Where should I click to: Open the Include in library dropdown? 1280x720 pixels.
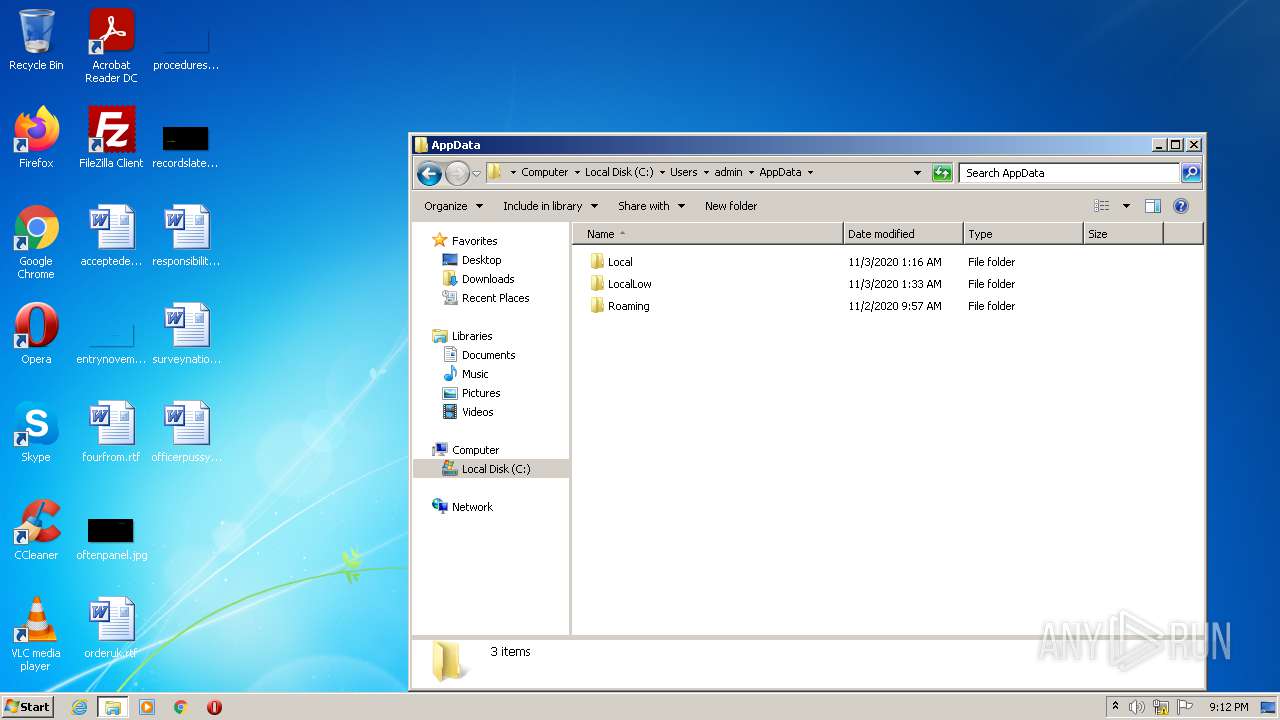(550, 206)
